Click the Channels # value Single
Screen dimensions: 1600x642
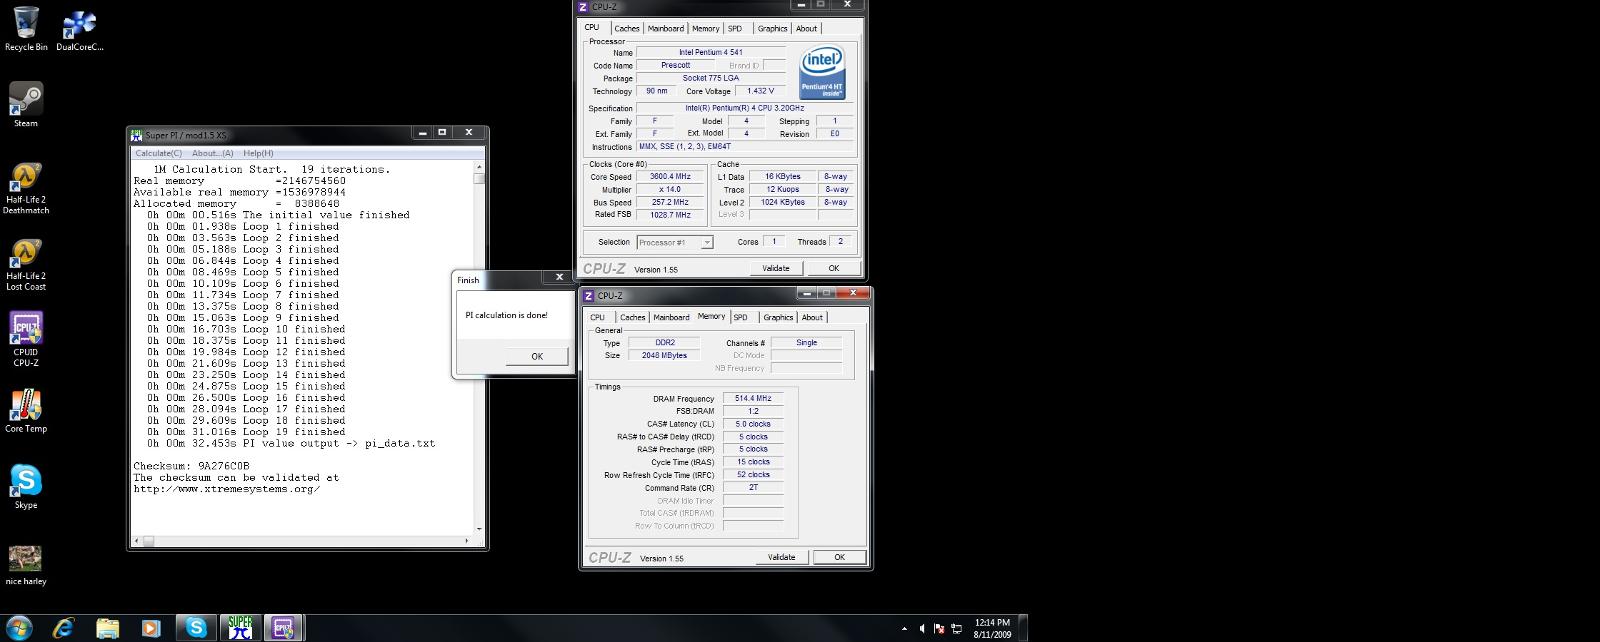coord(806,342)
